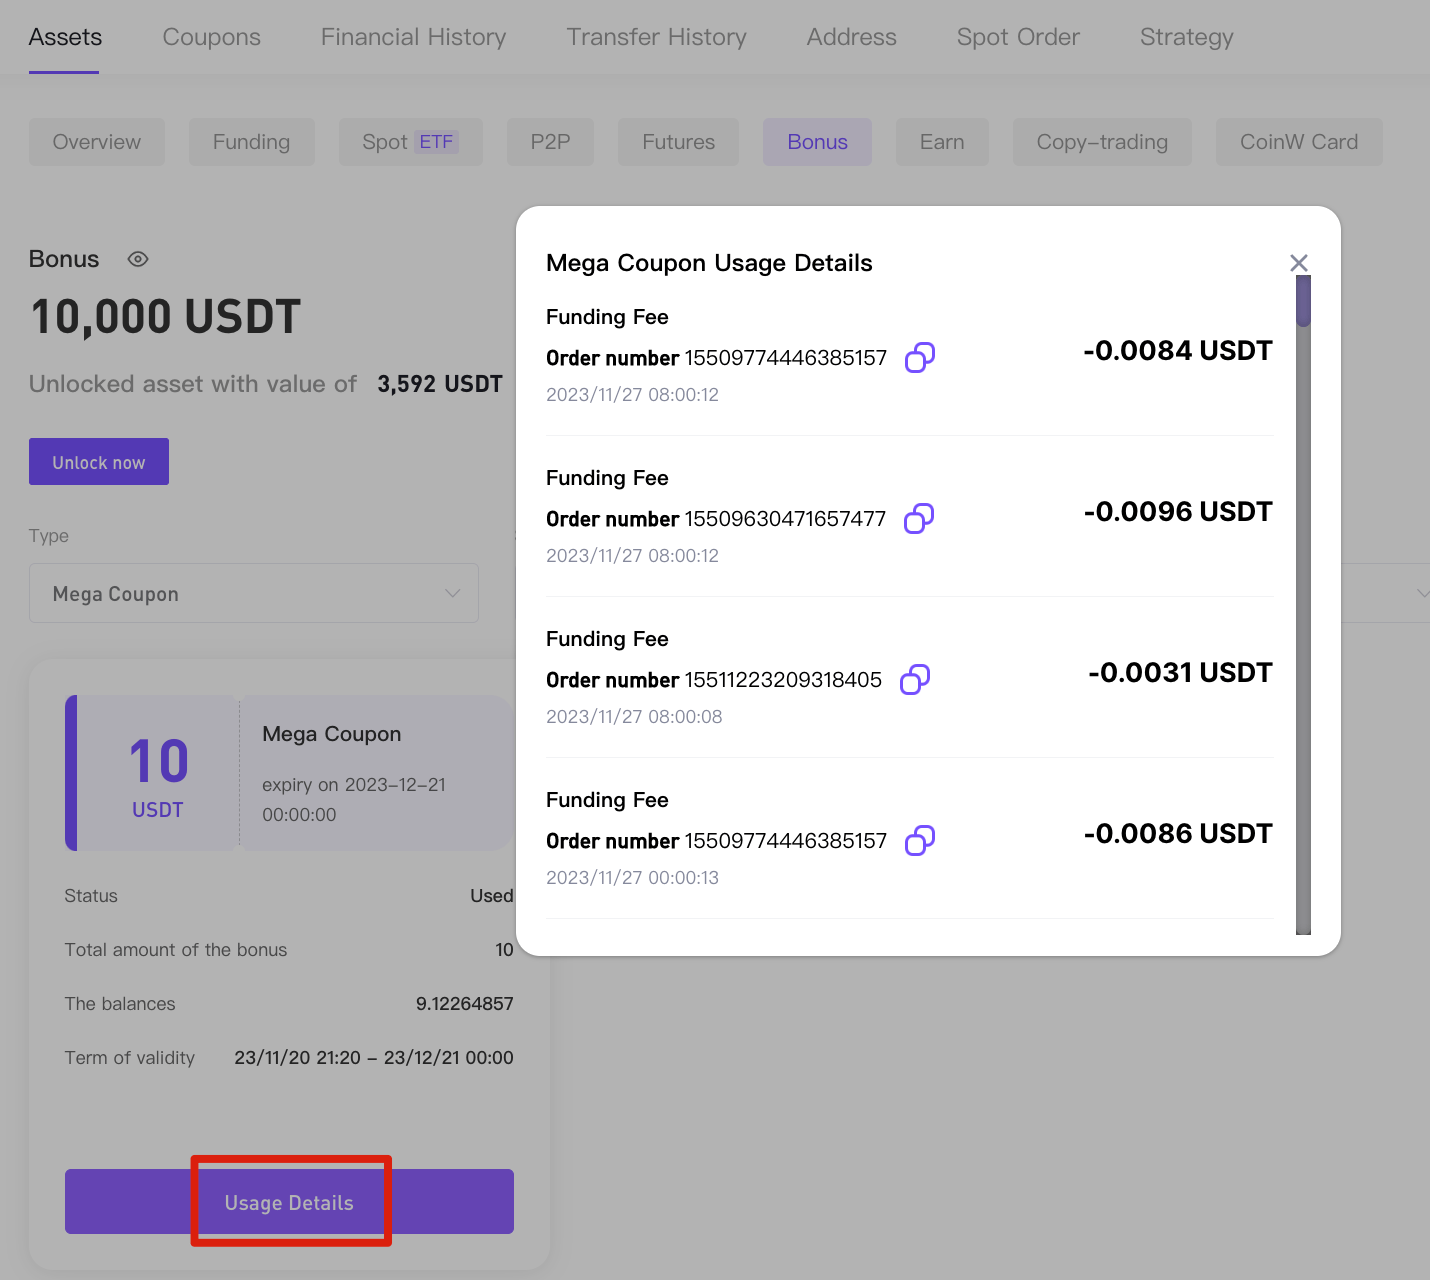Close the Mega Coupon Usage Details dialog
This screenshot has height=1280, width=1430.
pyautogui.click(x=1298, y=262)
